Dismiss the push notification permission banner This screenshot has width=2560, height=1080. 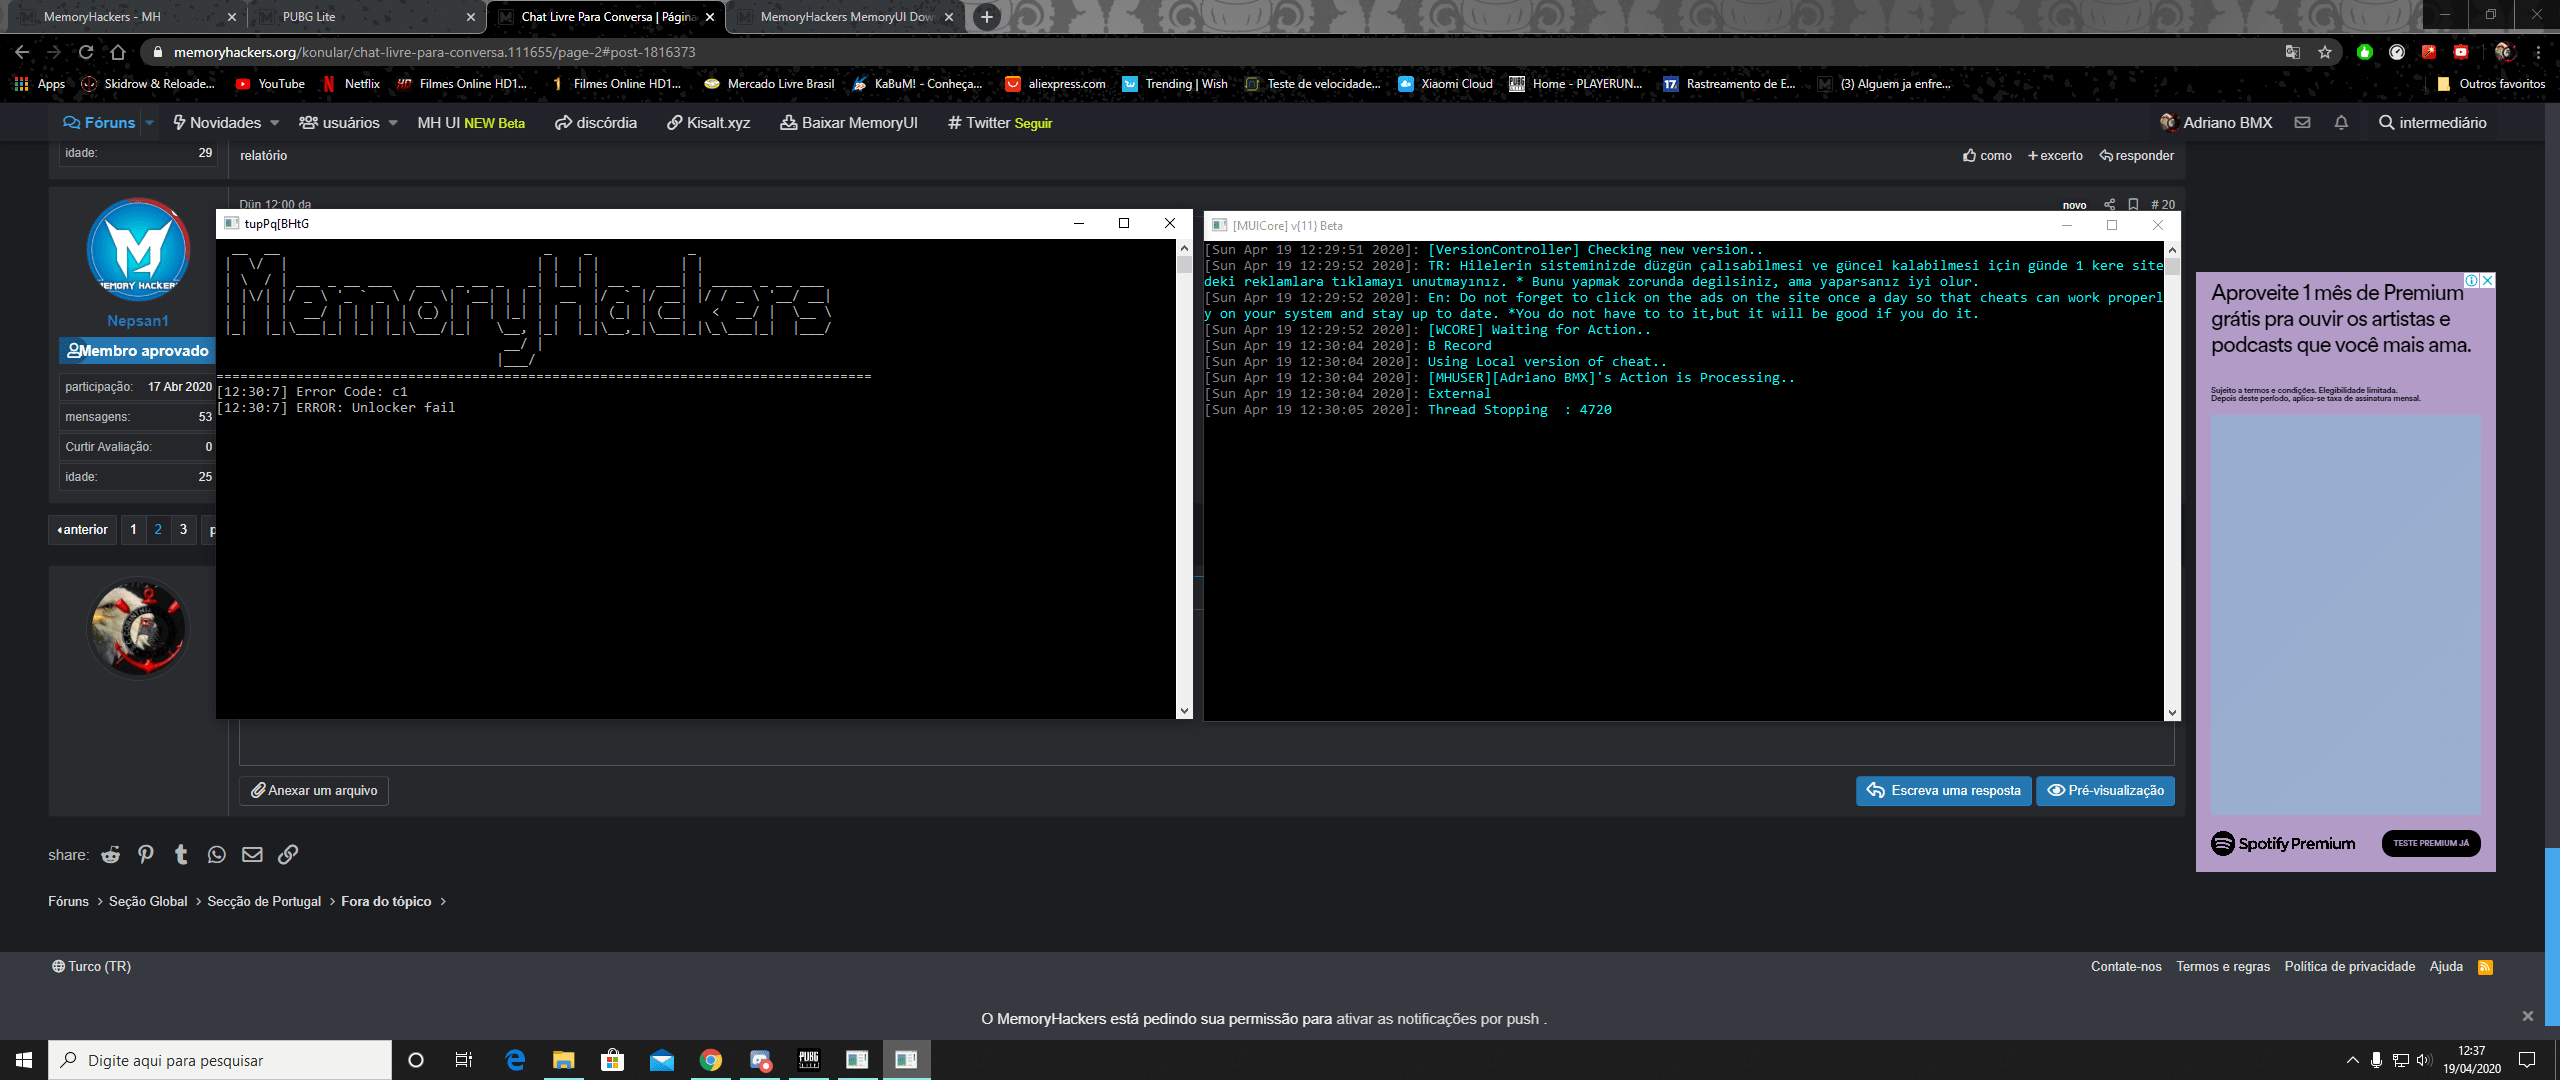2528,1016
